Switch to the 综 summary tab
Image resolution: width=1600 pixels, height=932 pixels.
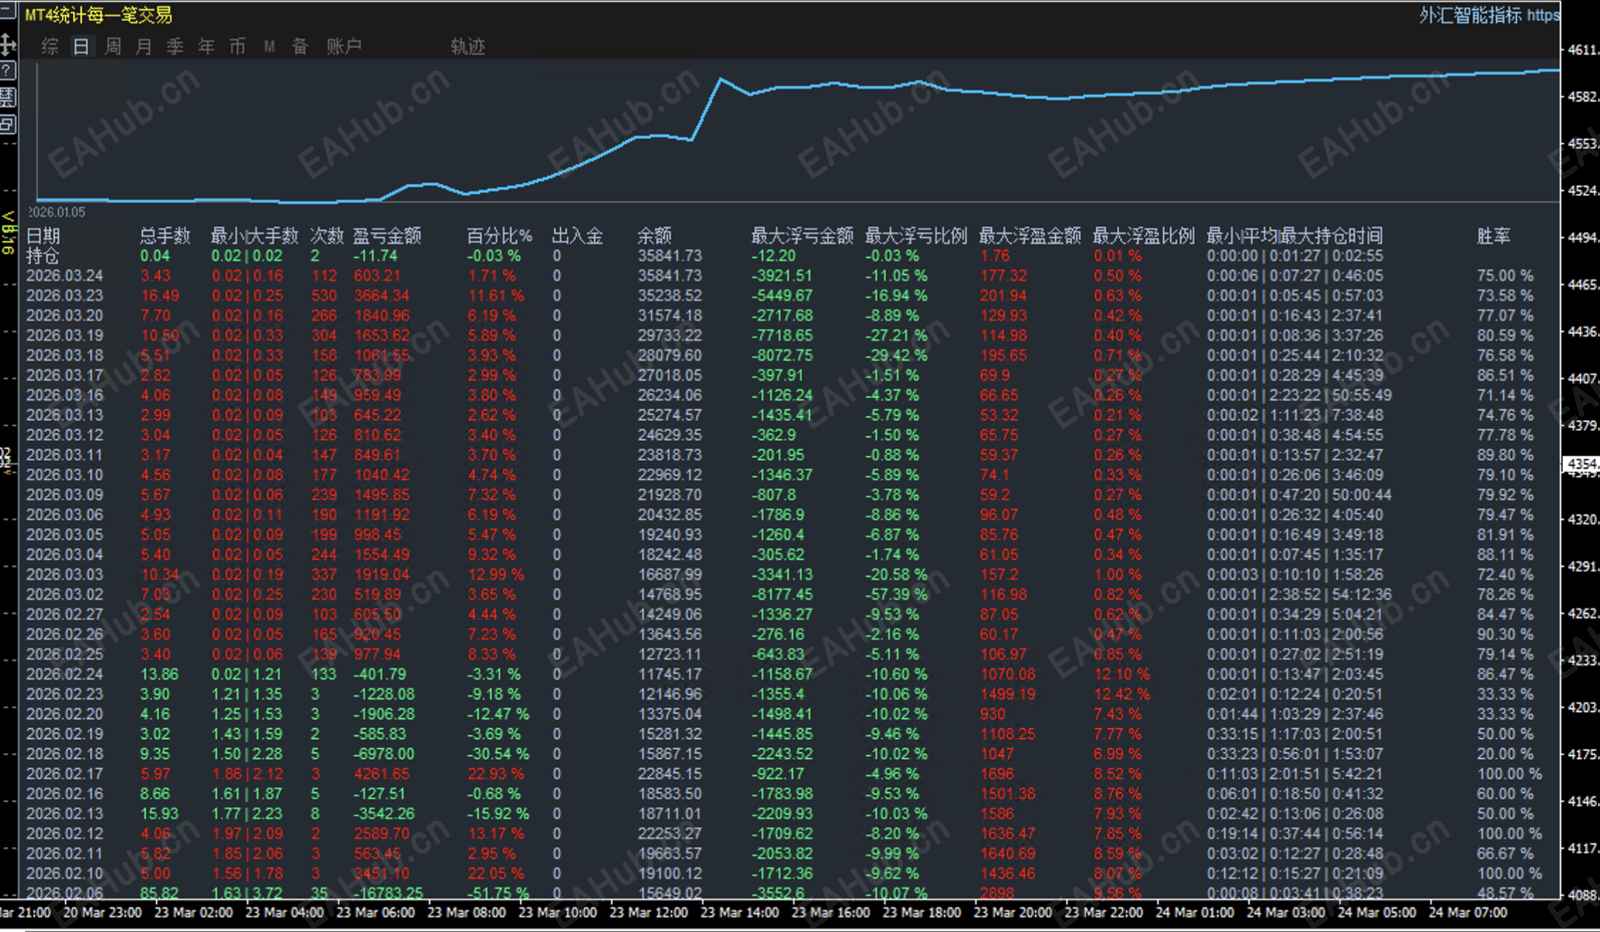tap(50, 46)
